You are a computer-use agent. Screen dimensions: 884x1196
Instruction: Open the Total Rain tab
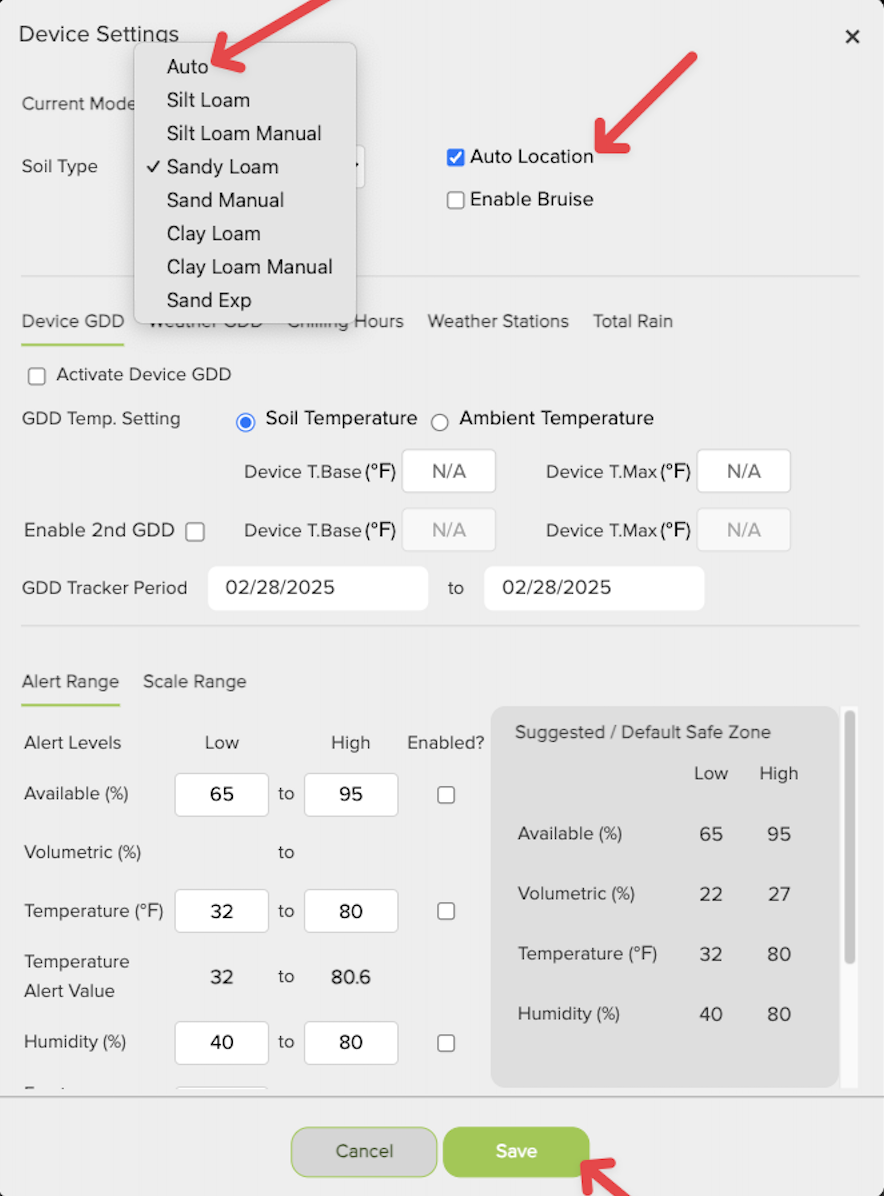[632, 321]
